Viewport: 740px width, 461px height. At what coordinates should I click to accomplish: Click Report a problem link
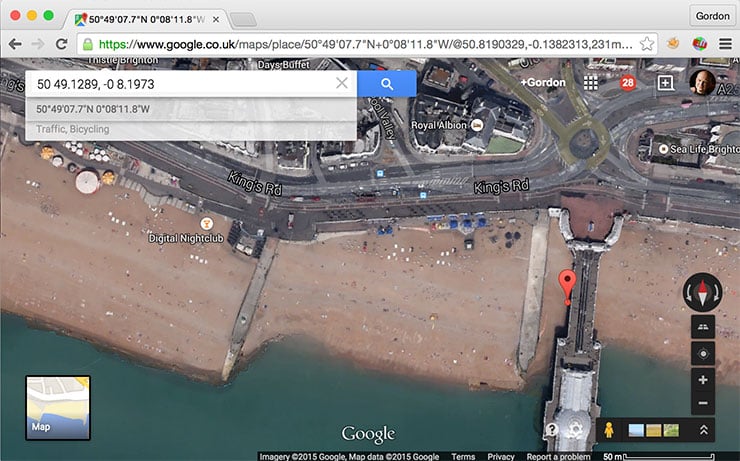pyautogui.click(x=559, y=456)
